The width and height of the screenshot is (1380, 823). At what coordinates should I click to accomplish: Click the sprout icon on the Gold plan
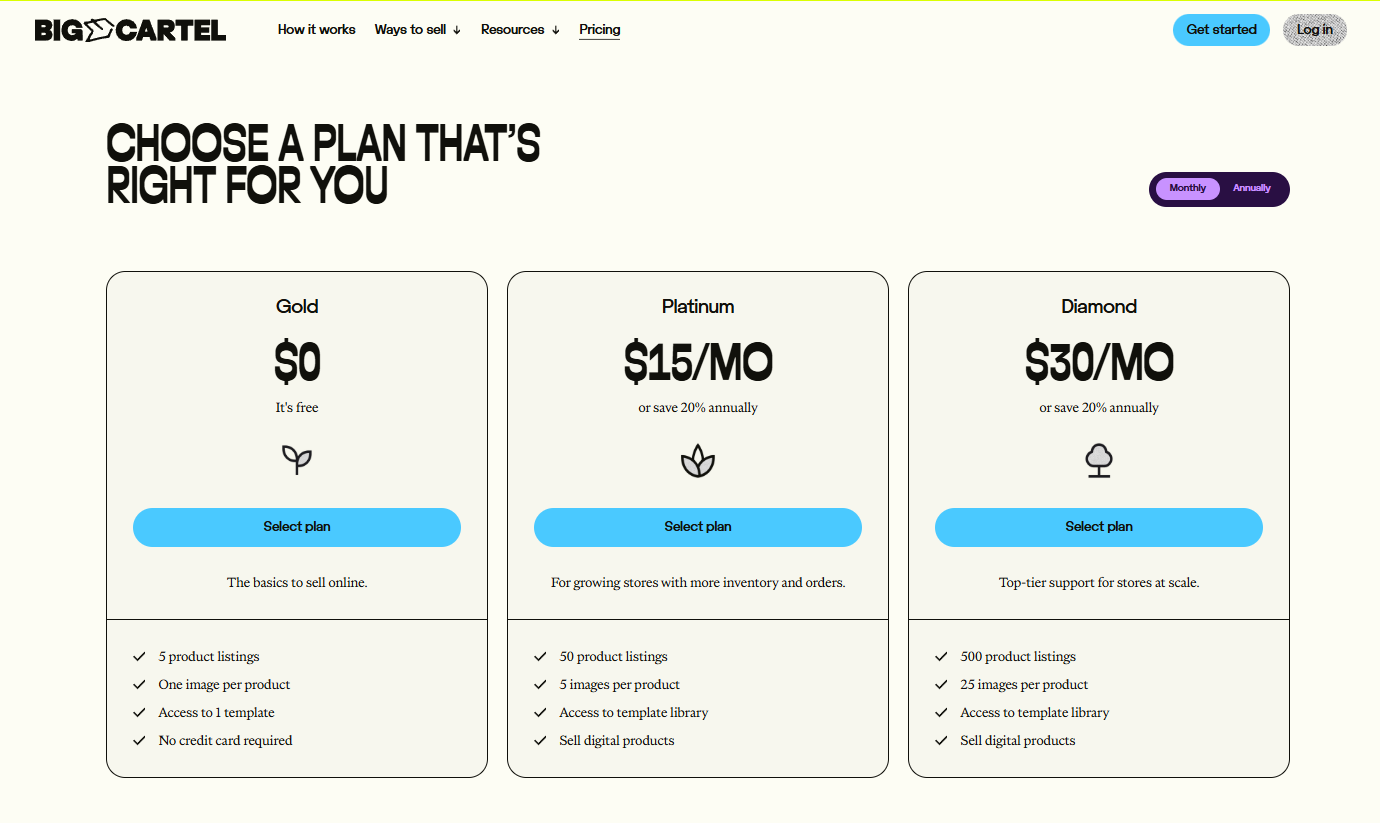(297, 460)
